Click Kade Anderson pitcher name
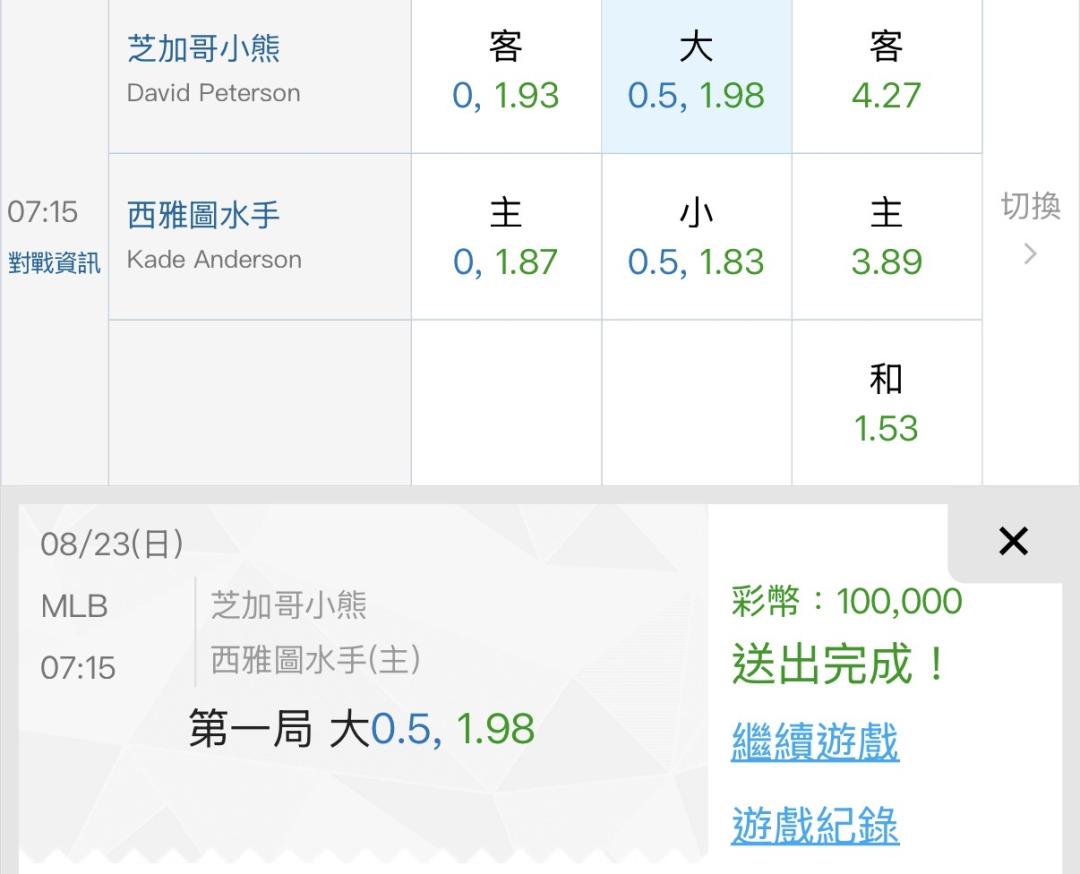 click(214, 260)
